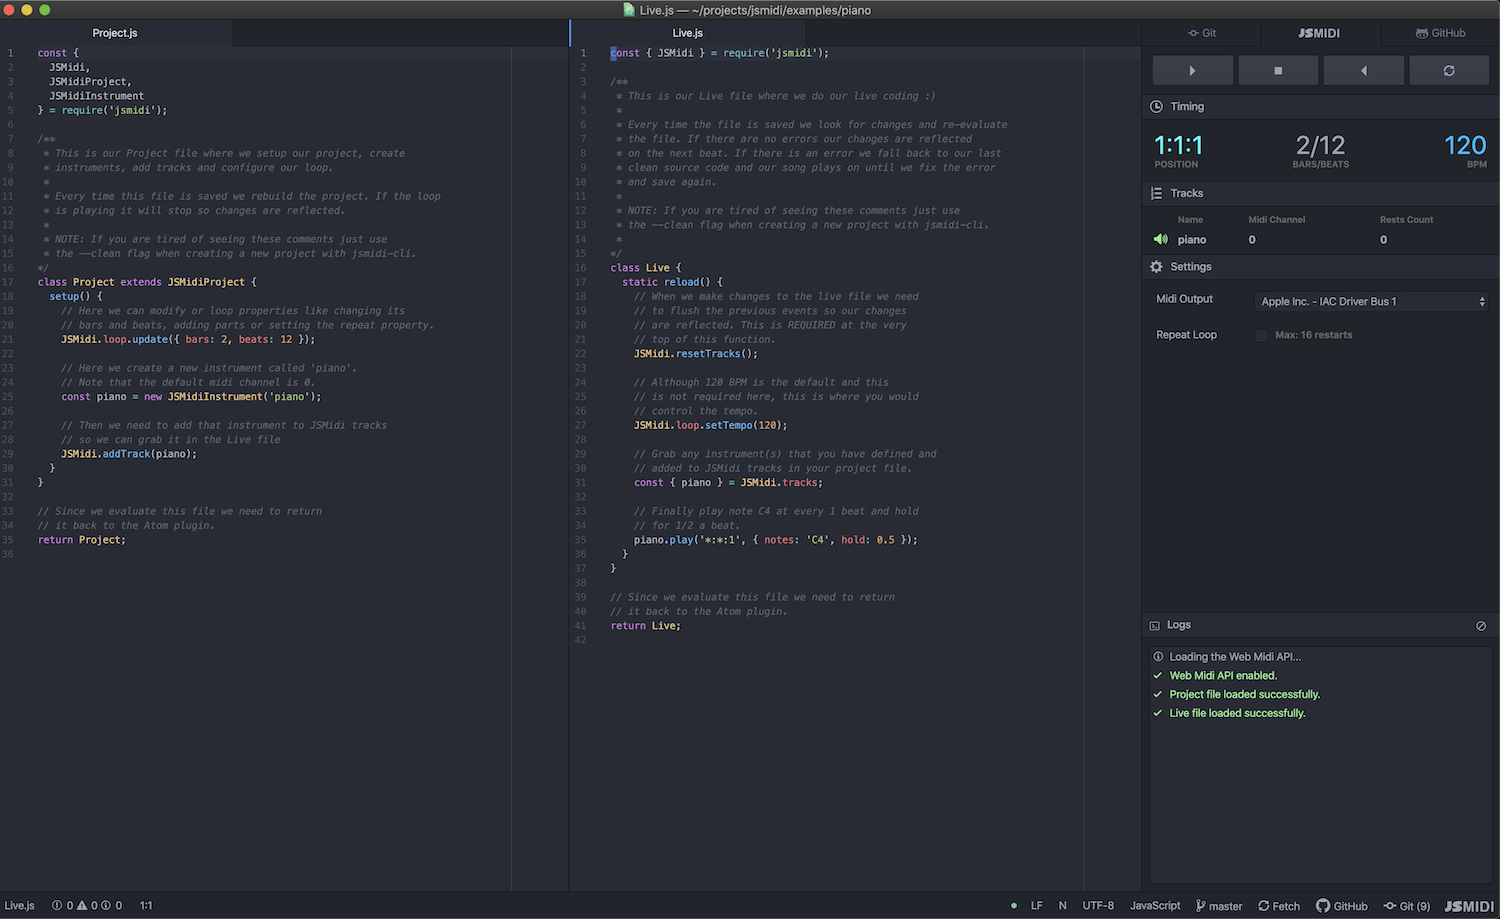Image resolution: width=1500 pixels, height=919 pixels.
Task: Change the UTF-8 encoding selector
Action: (1098, 906)
